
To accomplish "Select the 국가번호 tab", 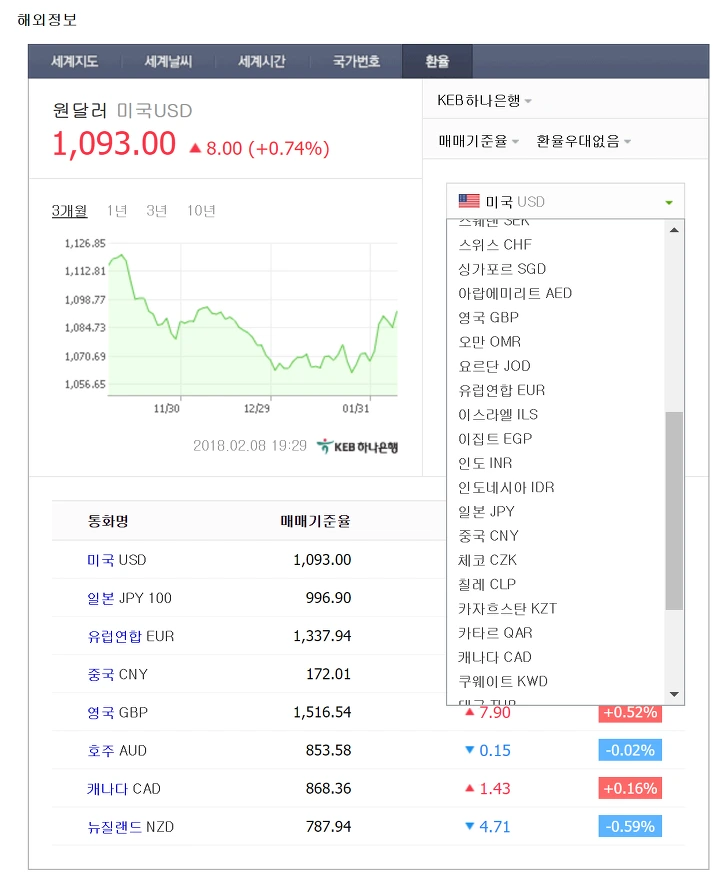I will pos(356,61).
